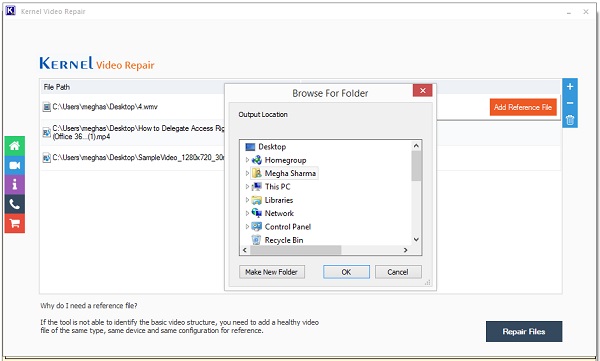This screenshot has height=361, width=600.
Task: Click the Add Reference File button
Action: tap(523, 107)
